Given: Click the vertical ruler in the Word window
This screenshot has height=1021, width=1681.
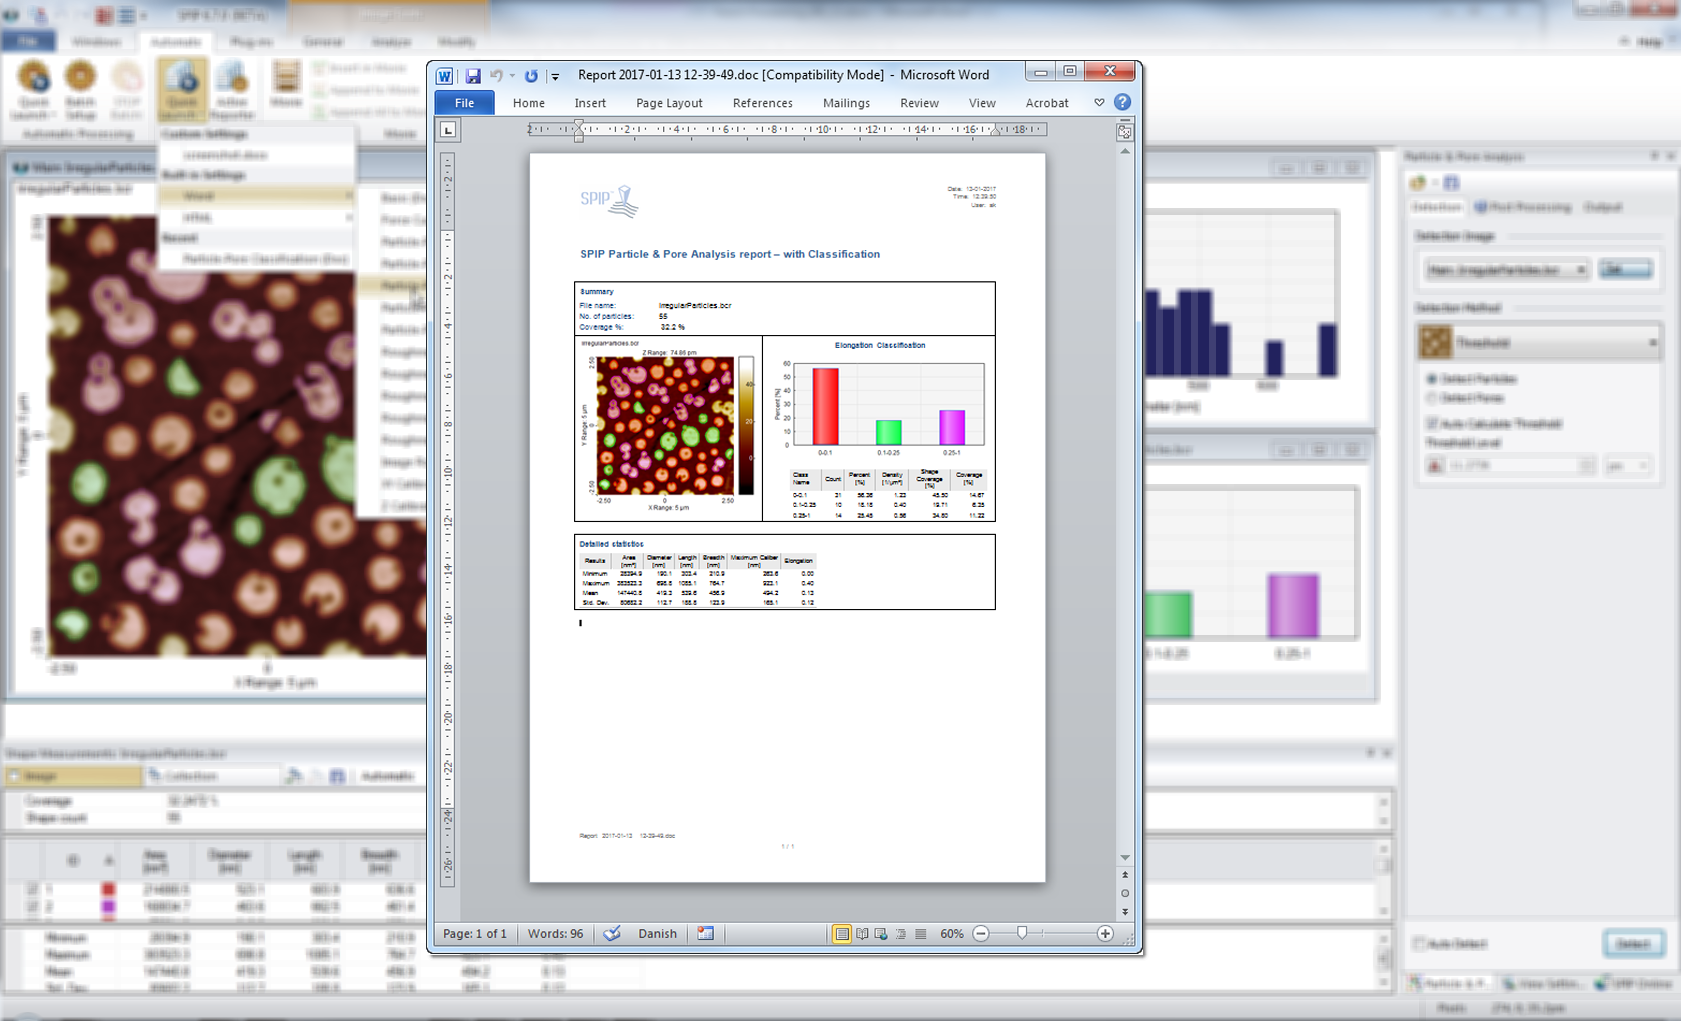Looking at the screenshot, I should point(448,520).
